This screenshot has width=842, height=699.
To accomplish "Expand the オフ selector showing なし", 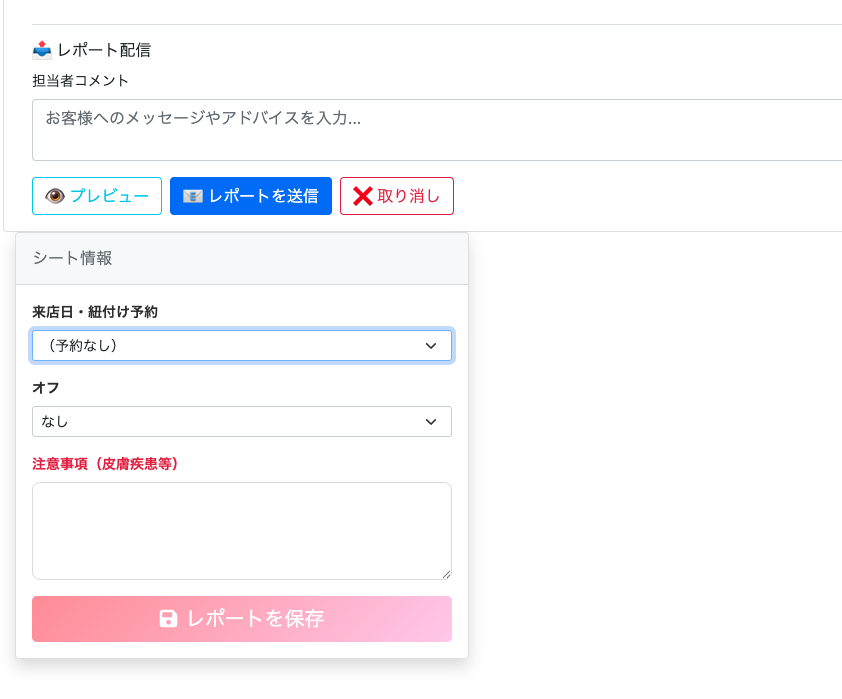I will [x=242, y=421].
